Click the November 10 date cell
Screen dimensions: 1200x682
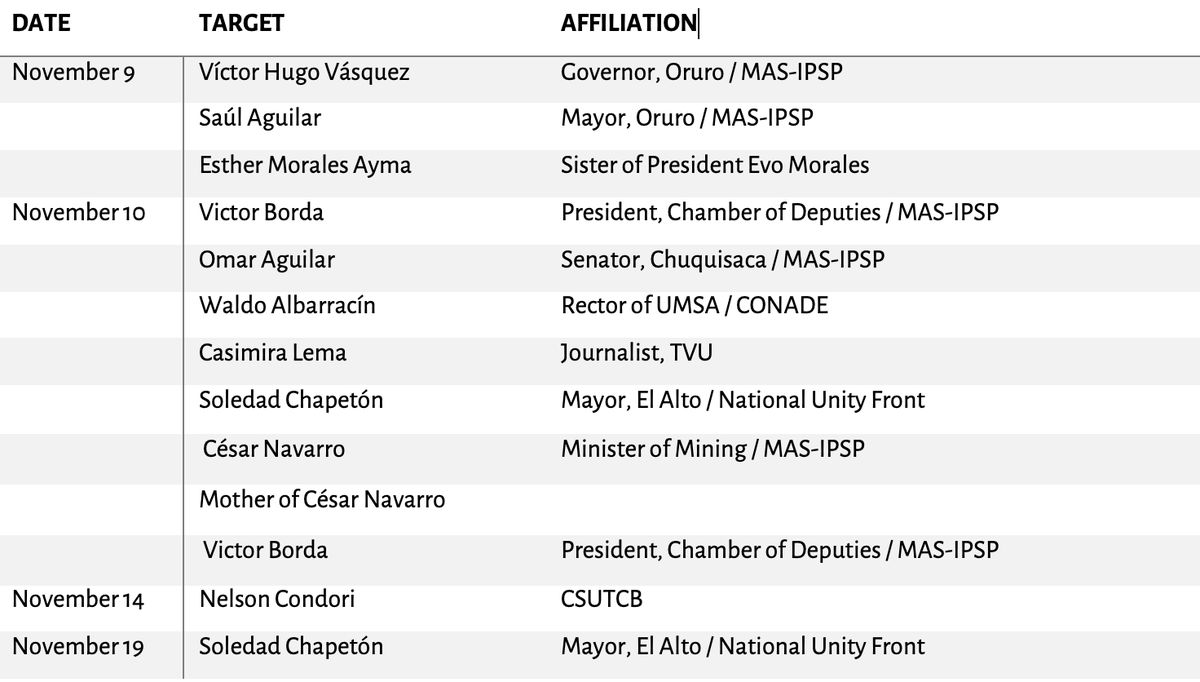click(78, 213)
